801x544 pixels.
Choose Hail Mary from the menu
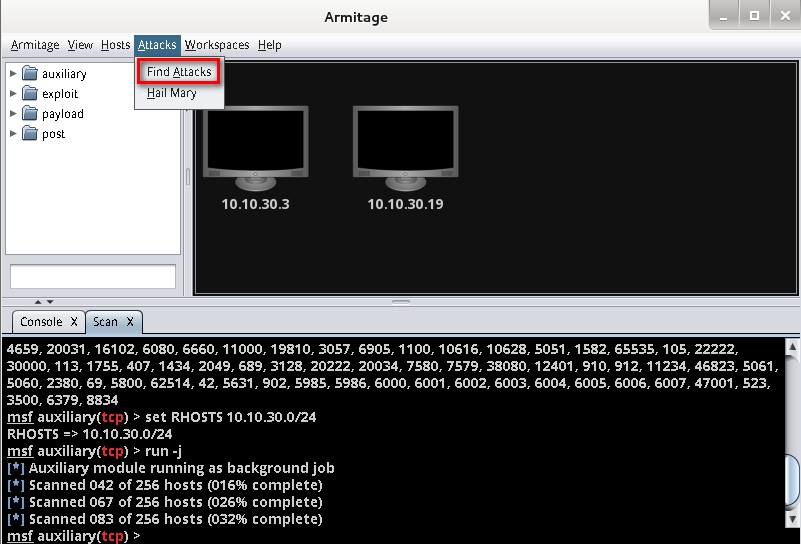coord(172,93)
